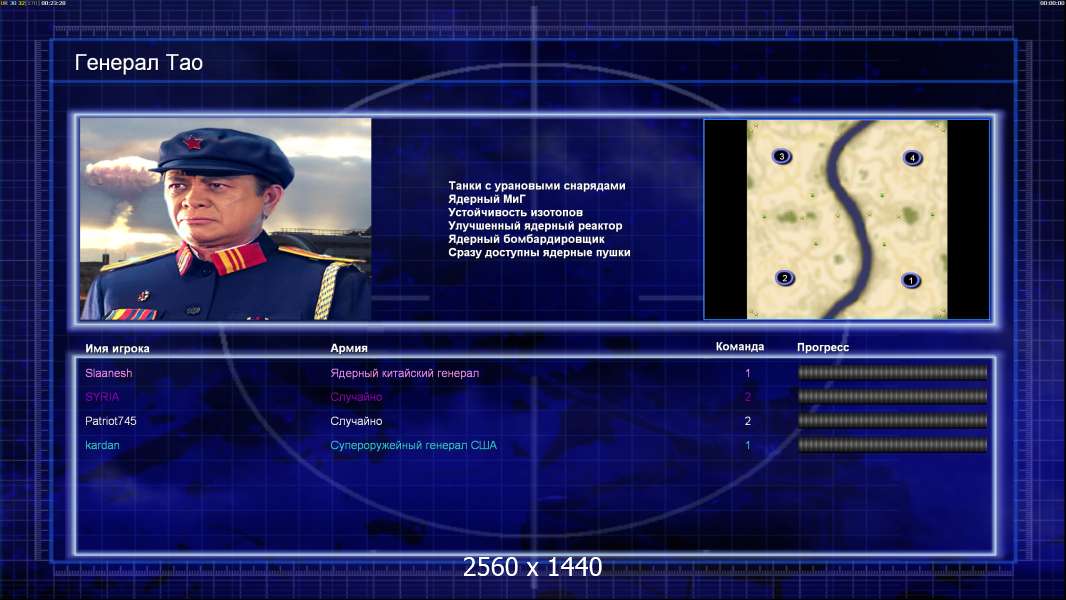
Task: Click kardan's loading progress bar
Action: point(893,445)
